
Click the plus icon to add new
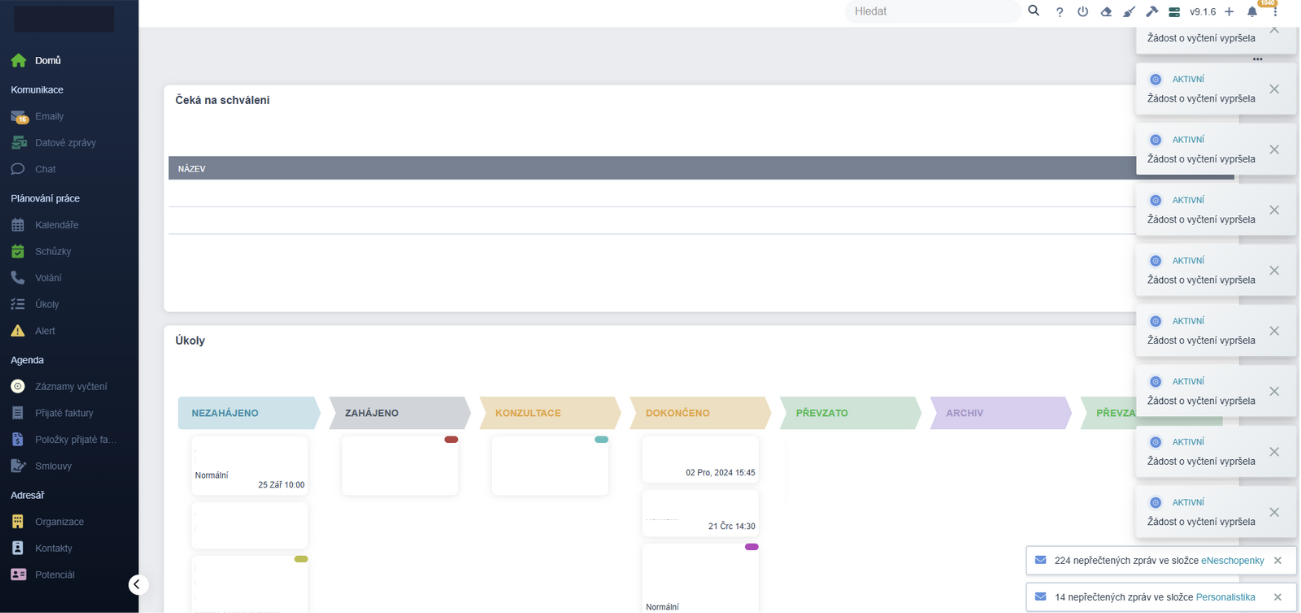click(x=1229, y=12)
